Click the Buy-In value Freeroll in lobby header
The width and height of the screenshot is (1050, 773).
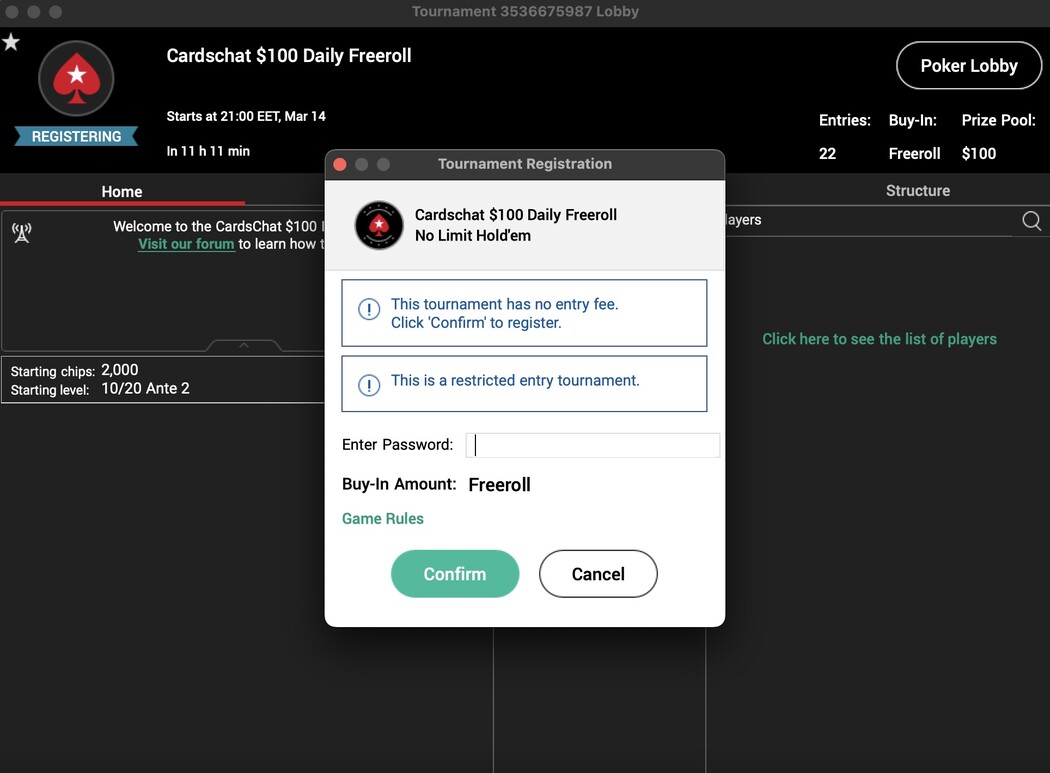(x=914, y=153)
